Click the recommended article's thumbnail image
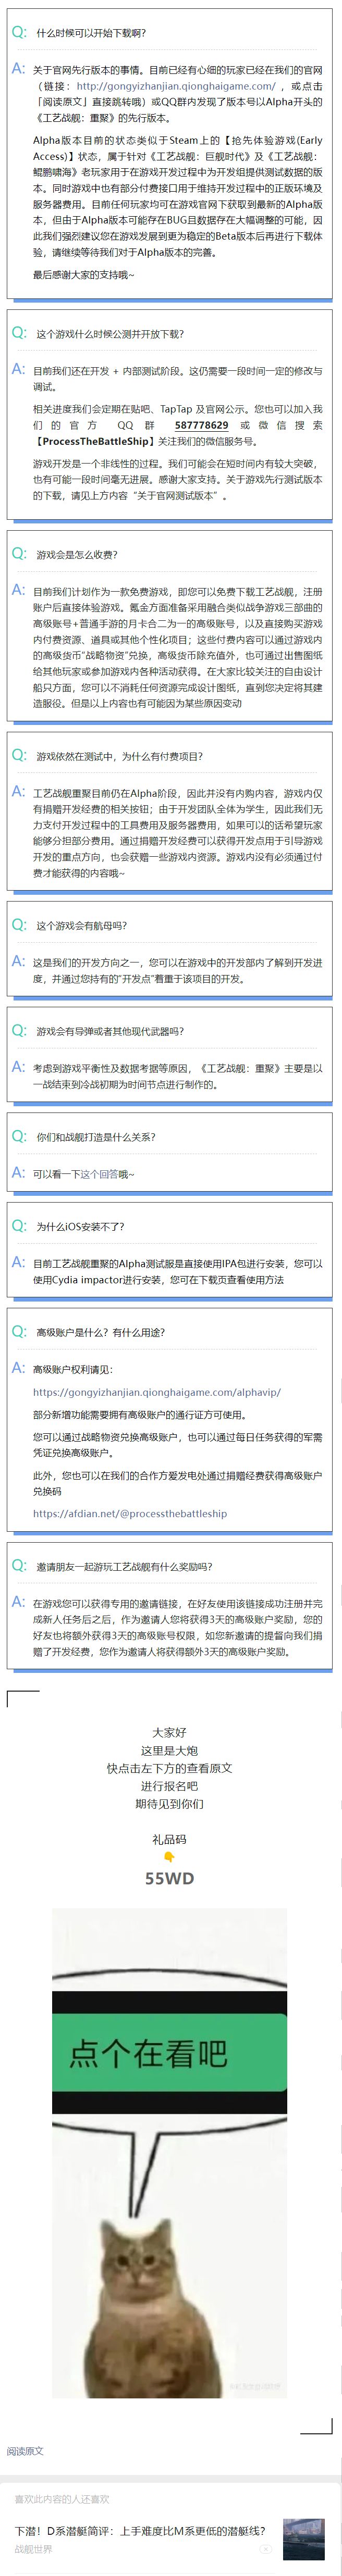Screen dimensions: 342x2576 303,2539
